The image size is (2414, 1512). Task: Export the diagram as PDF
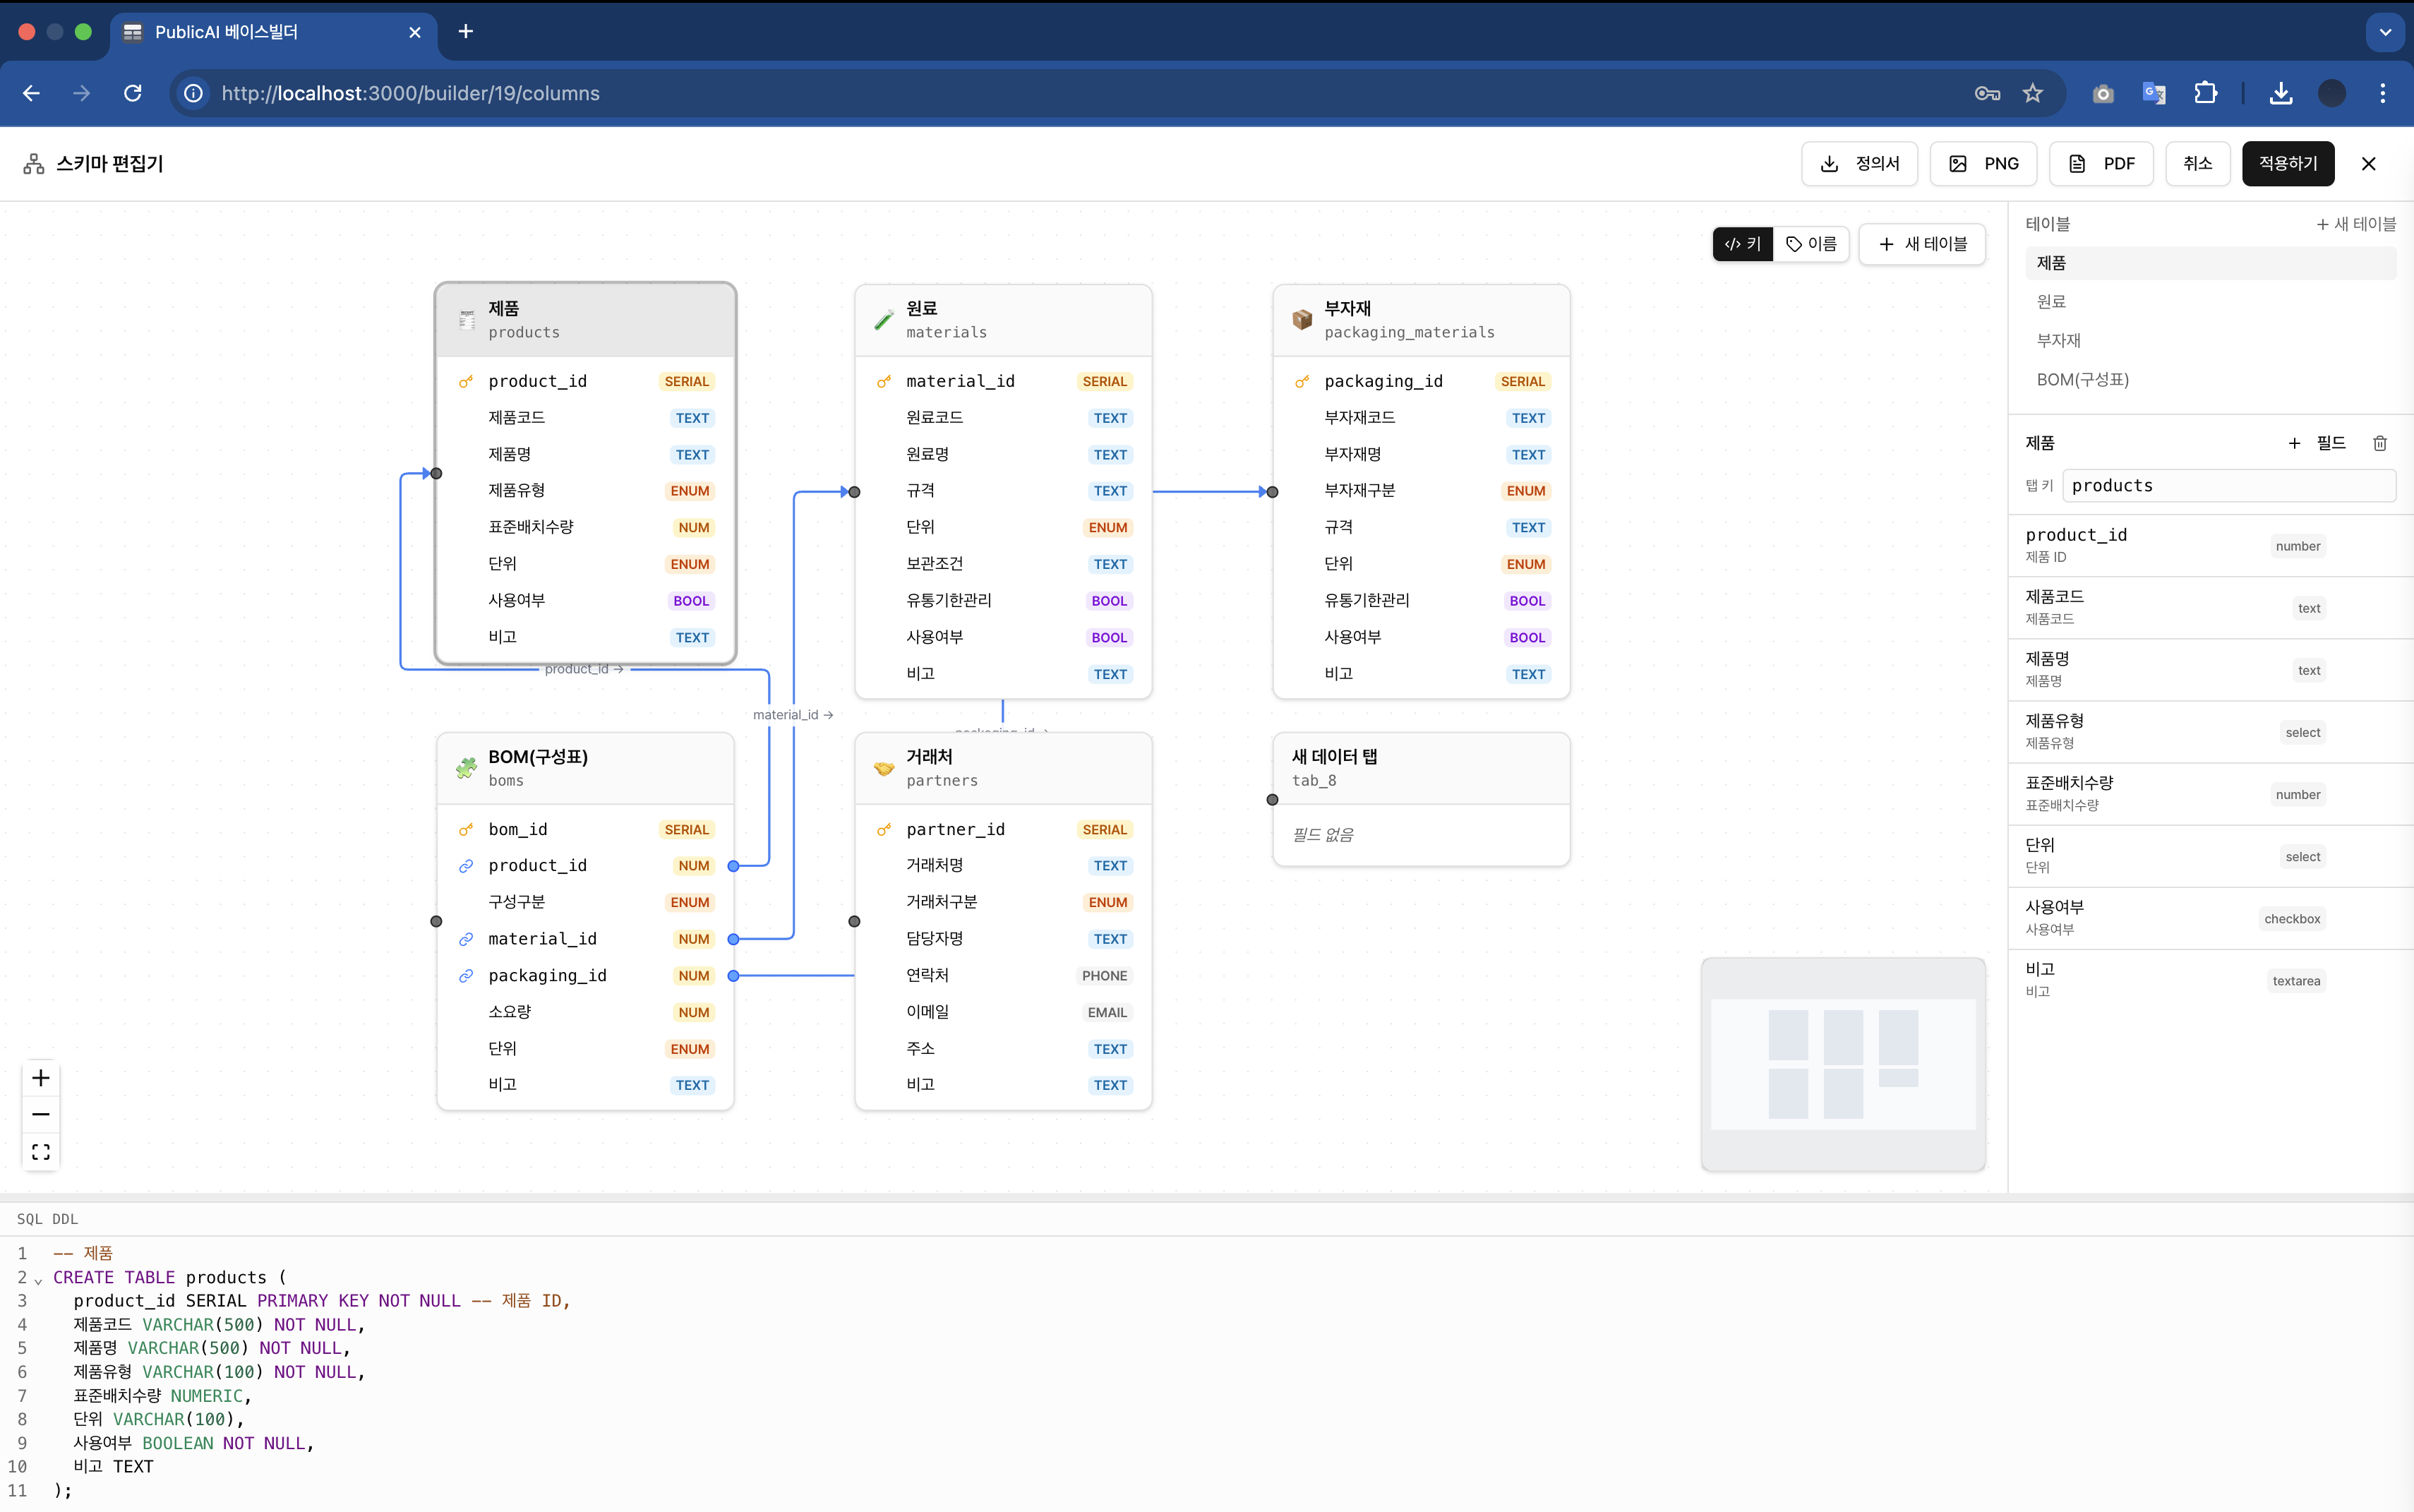coord(2101,164)
